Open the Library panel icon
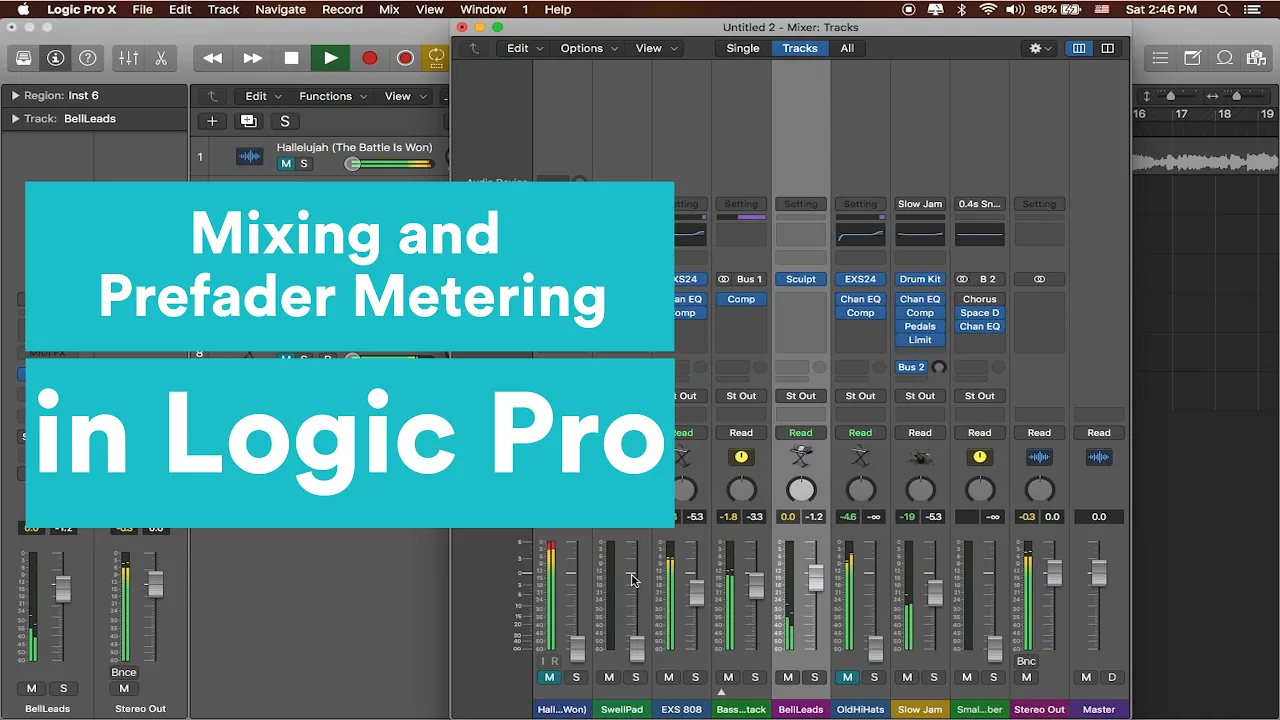 tap(23, 58)
